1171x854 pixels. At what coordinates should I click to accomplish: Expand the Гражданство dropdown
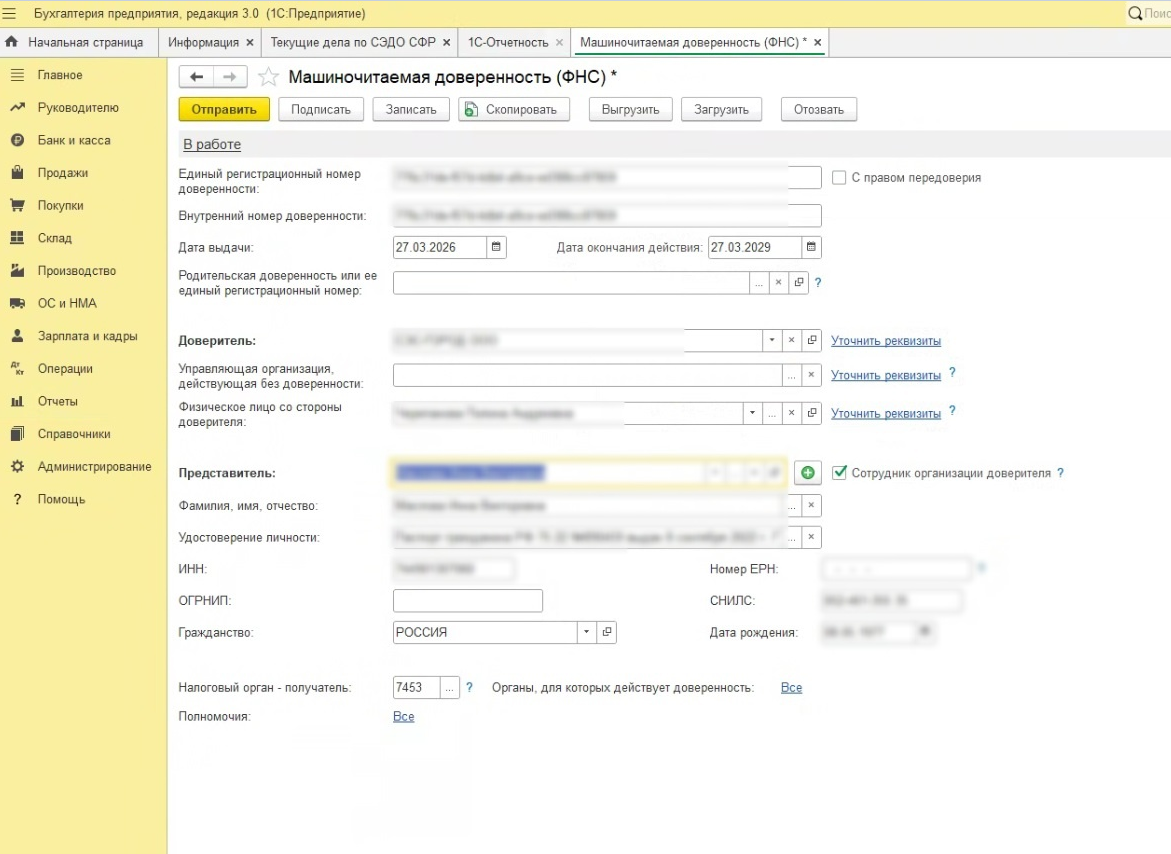[586, 632]
